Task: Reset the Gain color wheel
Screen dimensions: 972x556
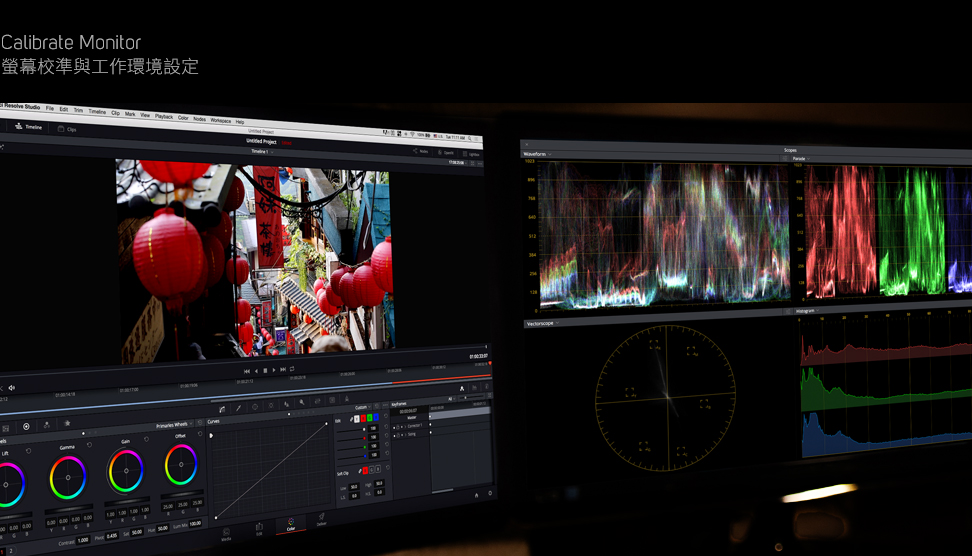Action: pyautogui.click(x=146, y=439)
